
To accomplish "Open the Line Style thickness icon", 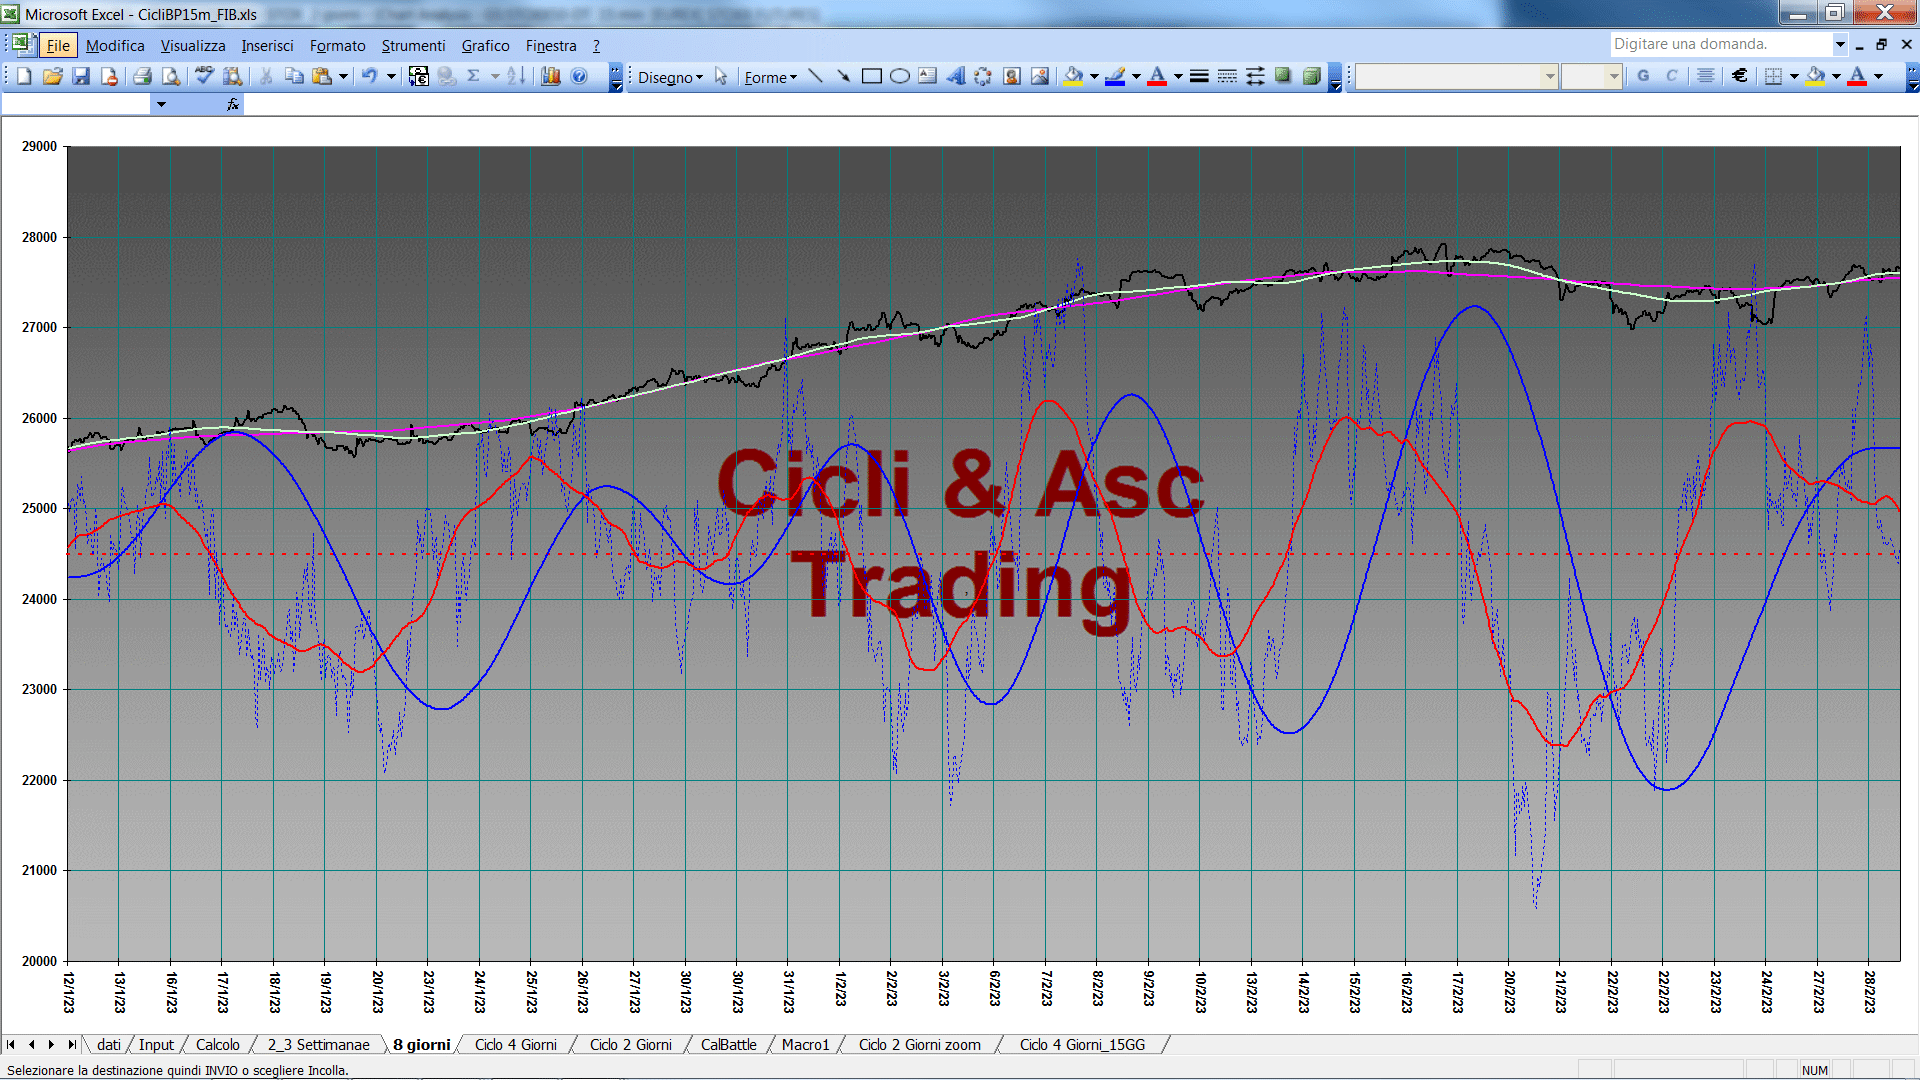I will coord(1199,77).
